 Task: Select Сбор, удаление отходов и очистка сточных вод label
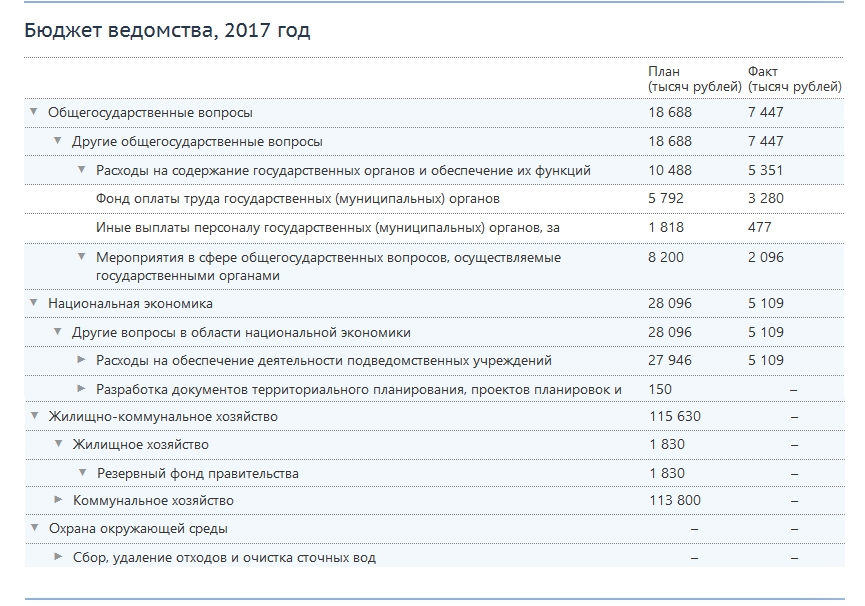pos(225,558)
